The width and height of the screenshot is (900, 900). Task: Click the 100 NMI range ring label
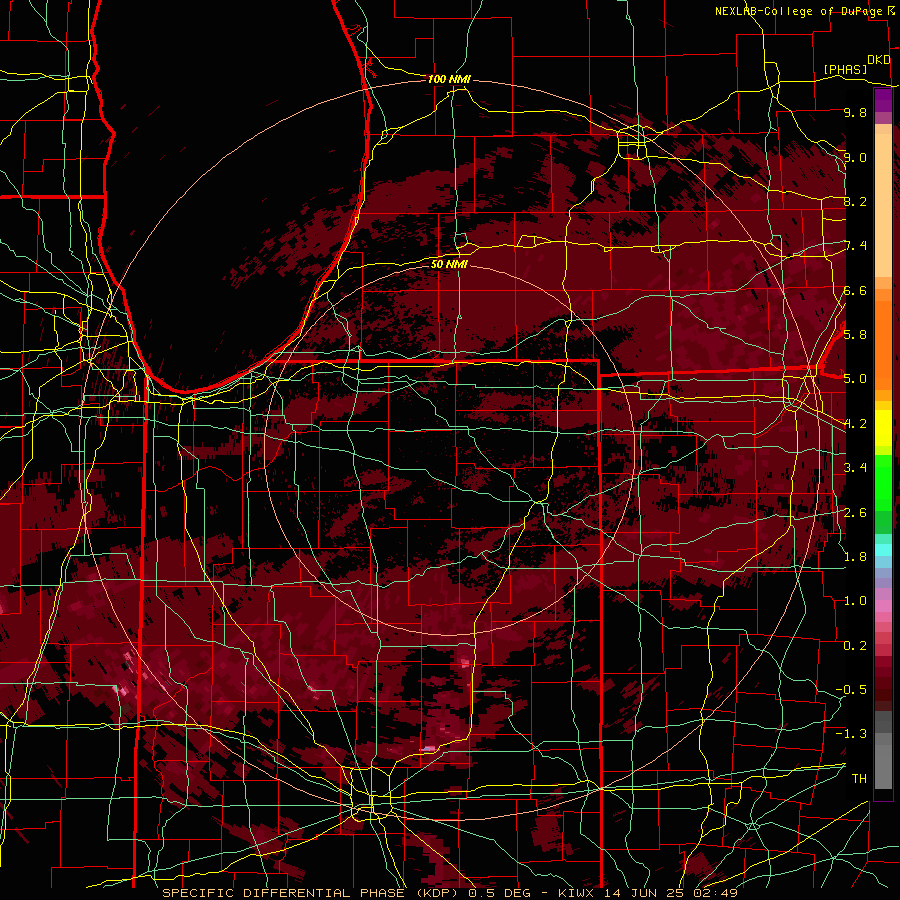[x=449, y=79]
